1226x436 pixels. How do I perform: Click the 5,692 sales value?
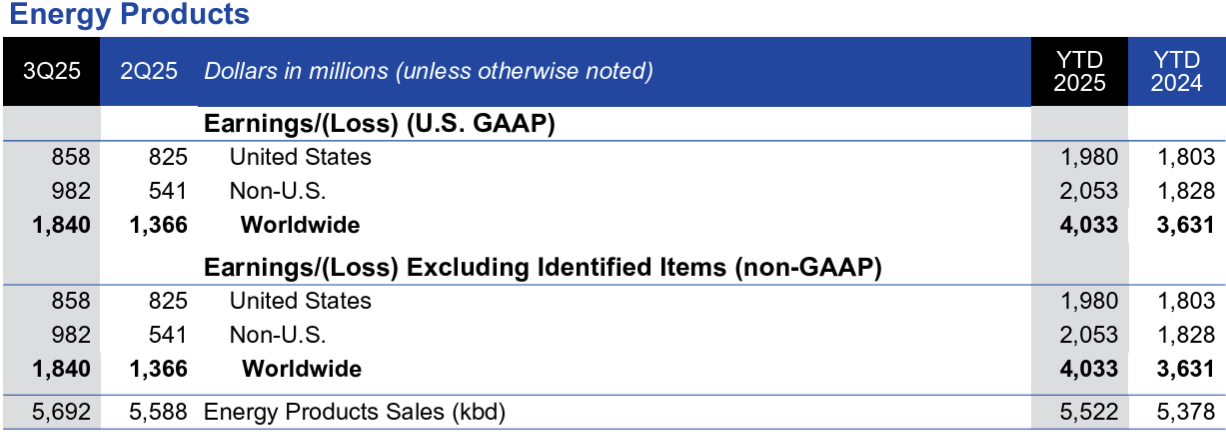[62, 412]
